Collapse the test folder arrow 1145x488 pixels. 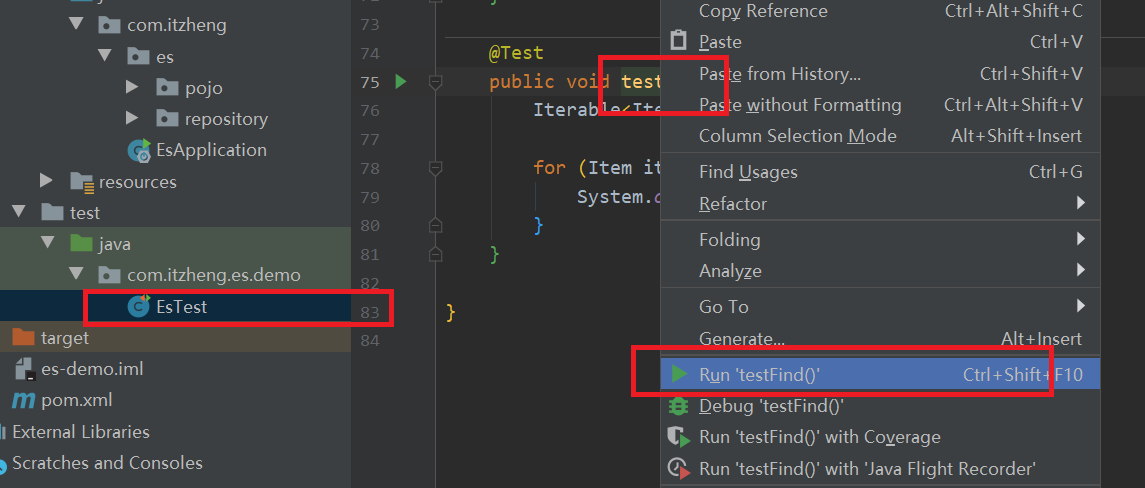(x=18, y=212)
